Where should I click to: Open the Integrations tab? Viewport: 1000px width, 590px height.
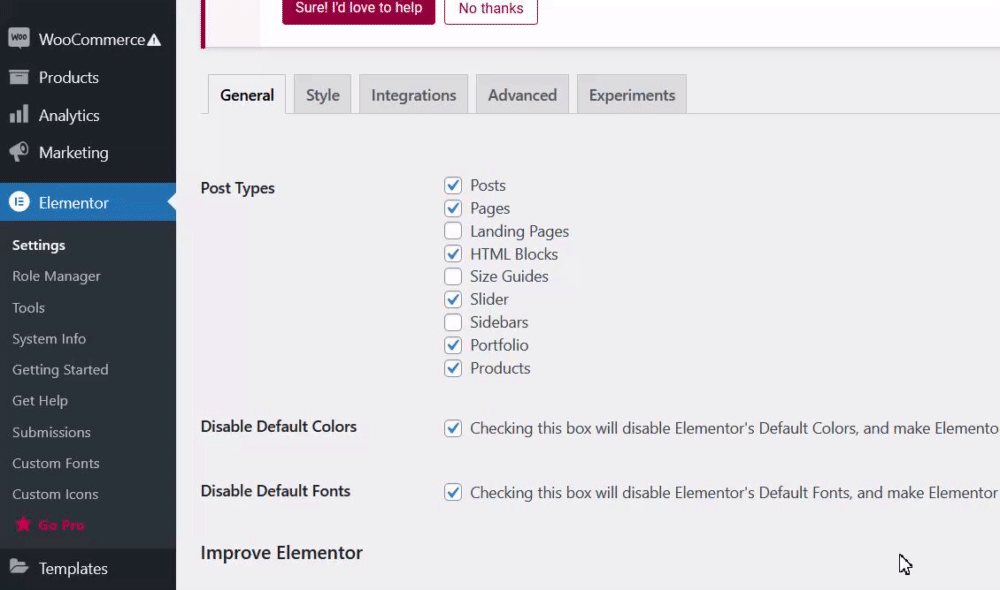[x=413, y=94]
